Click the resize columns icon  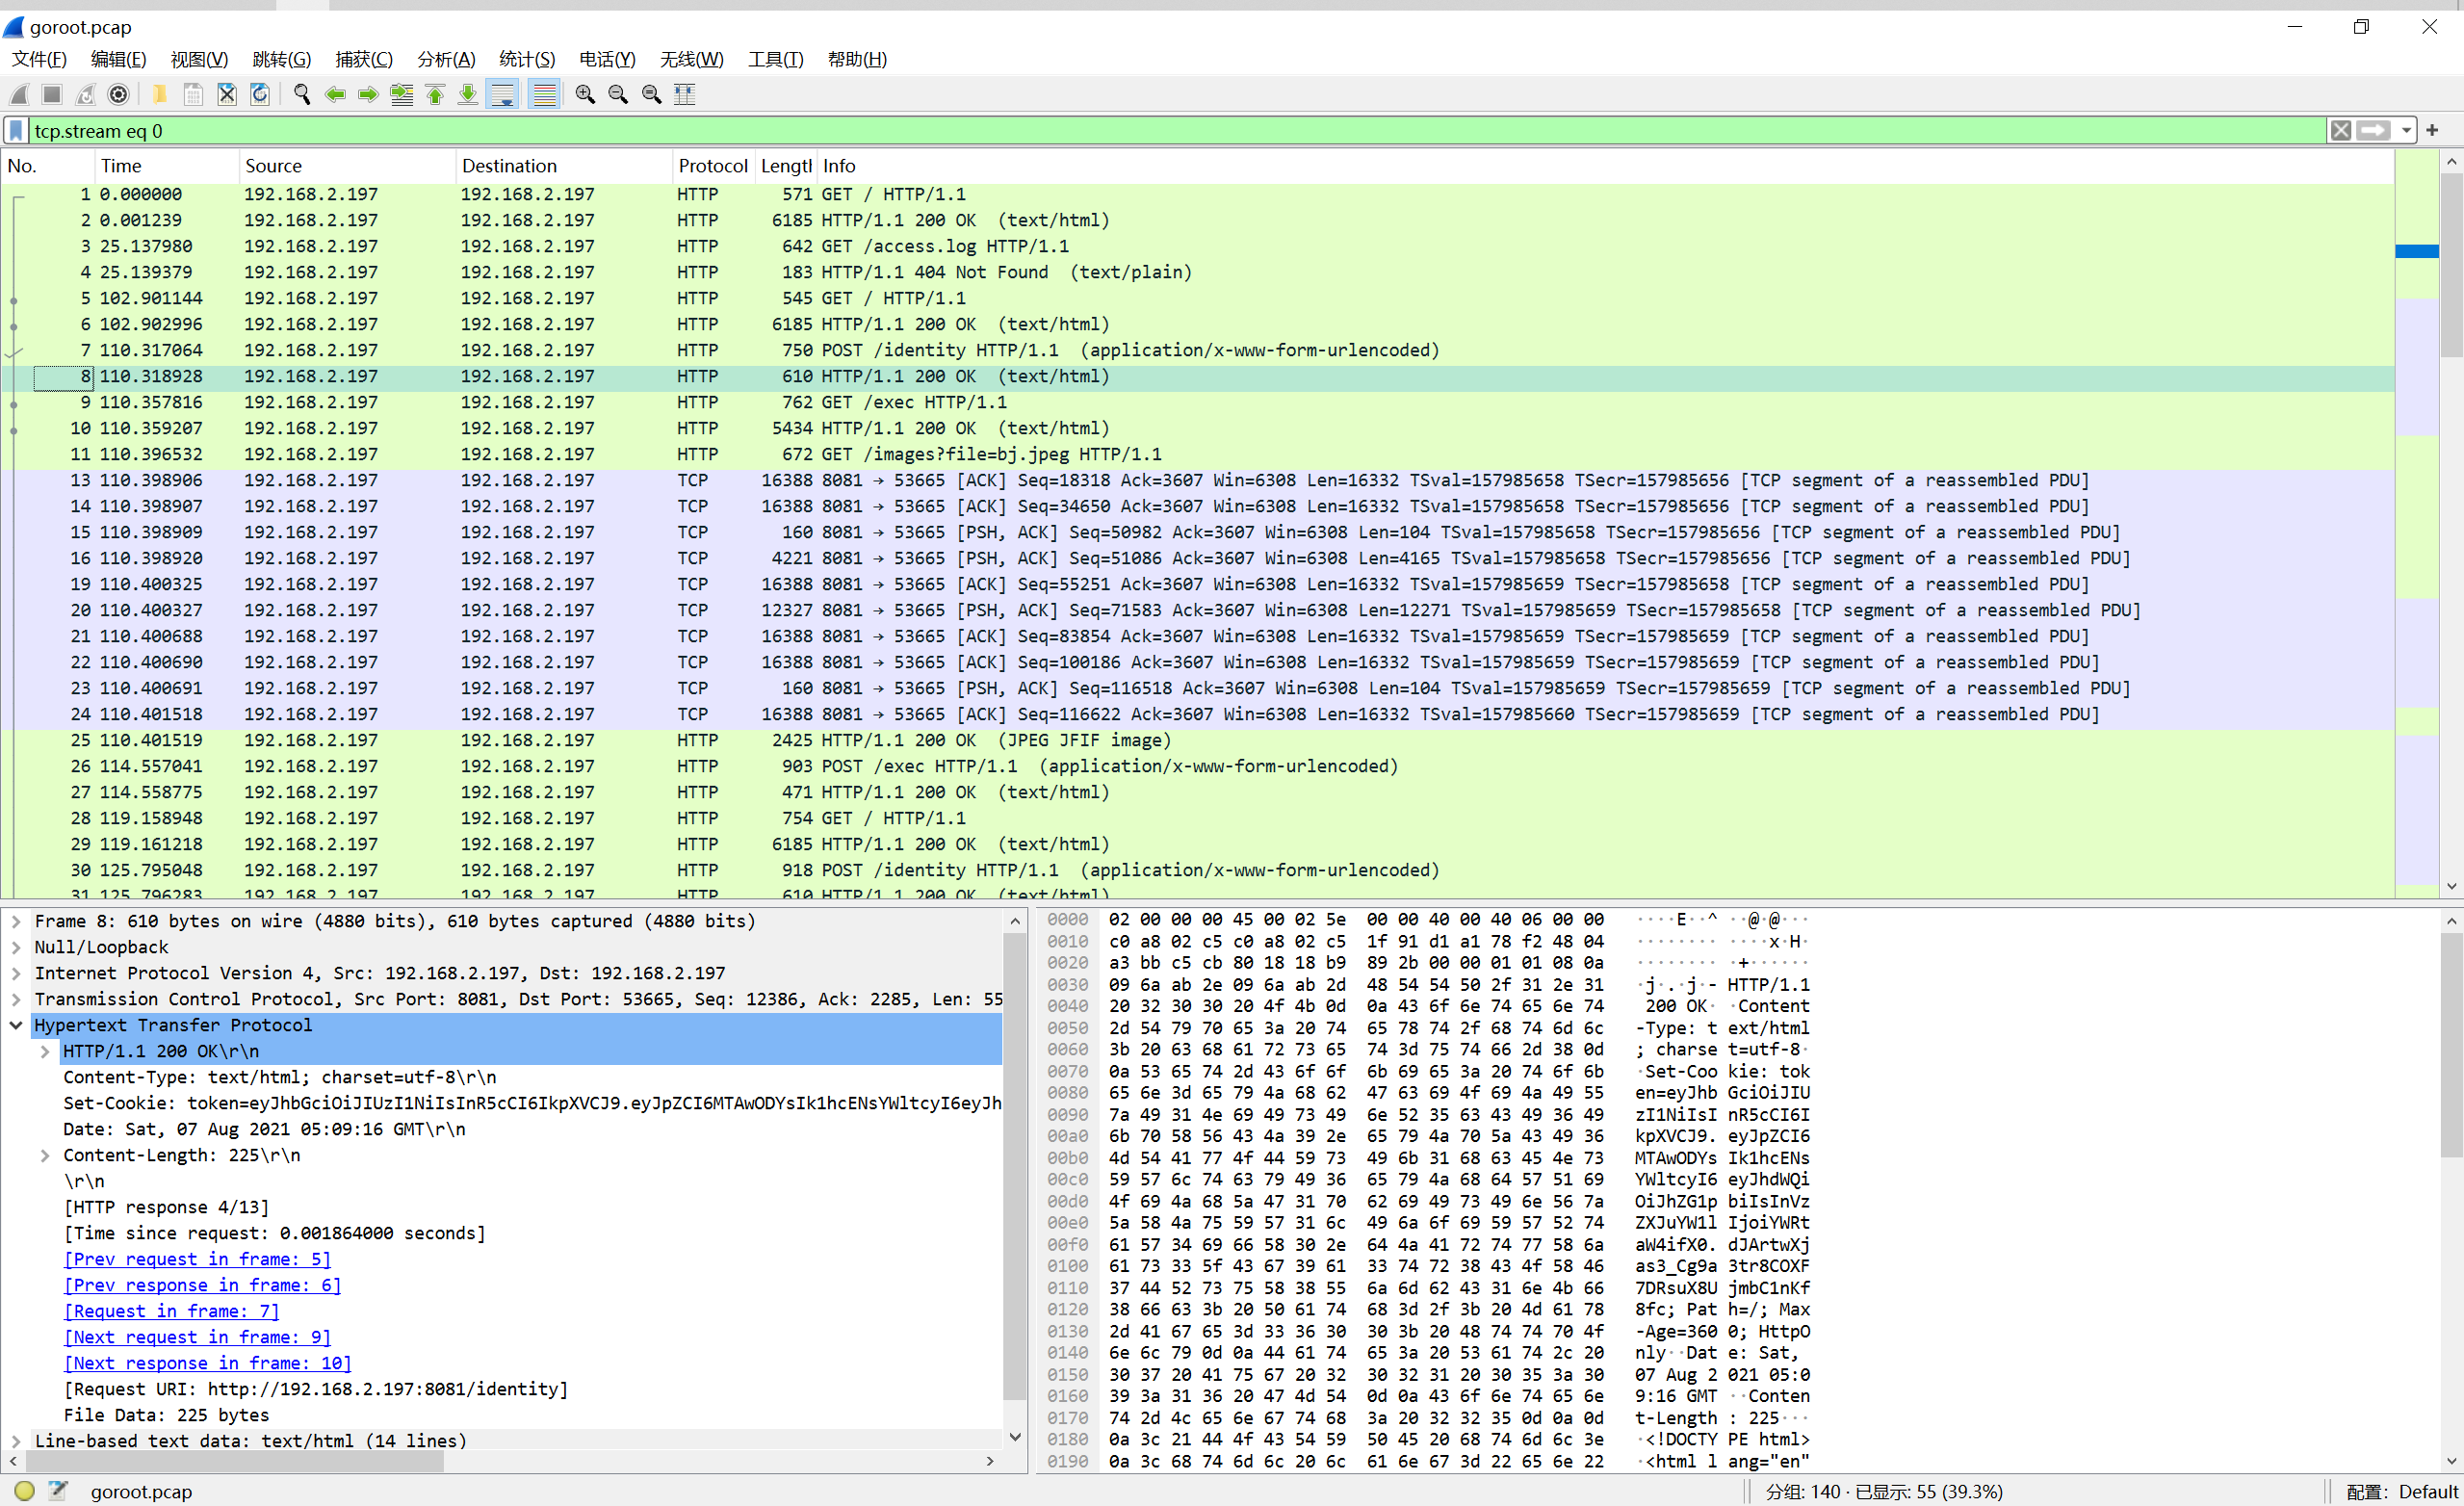[685, 94]
